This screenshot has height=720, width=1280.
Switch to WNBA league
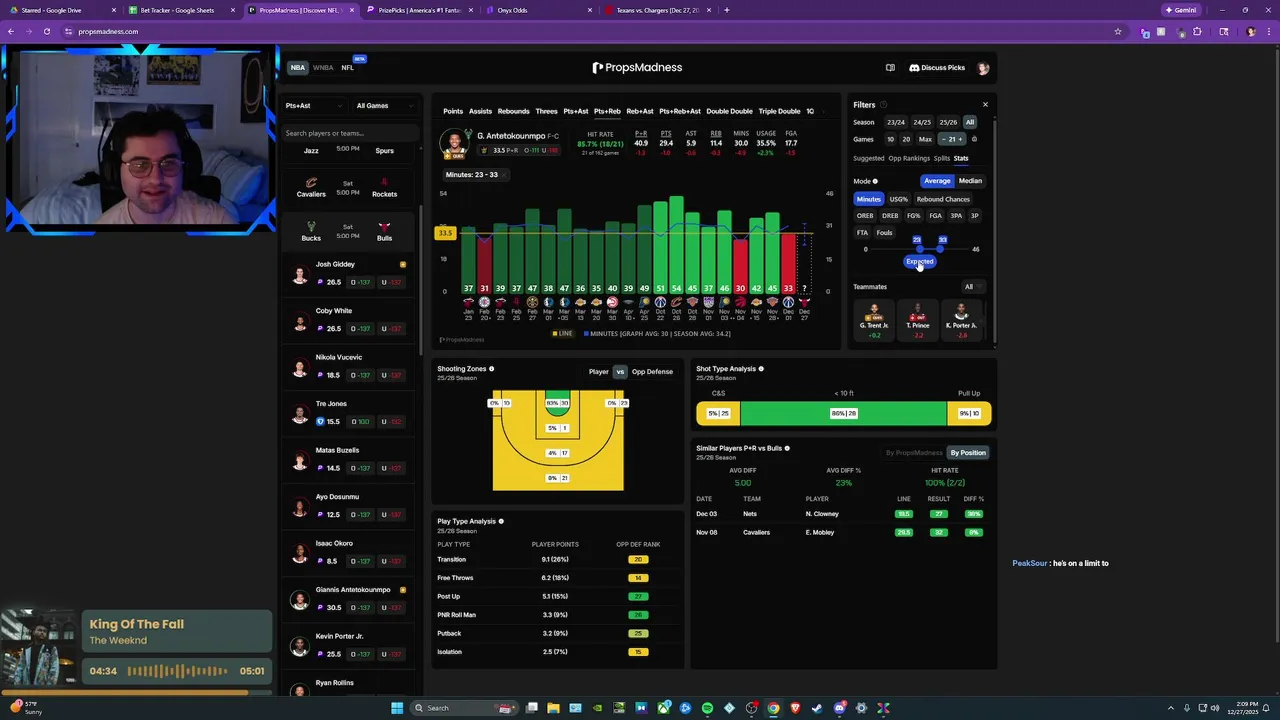[323, 68]
